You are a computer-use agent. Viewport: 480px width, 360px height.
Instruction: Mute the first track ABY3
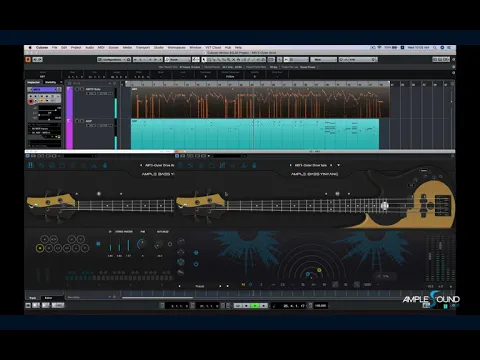pyautogui.click(x=77, y=89)
